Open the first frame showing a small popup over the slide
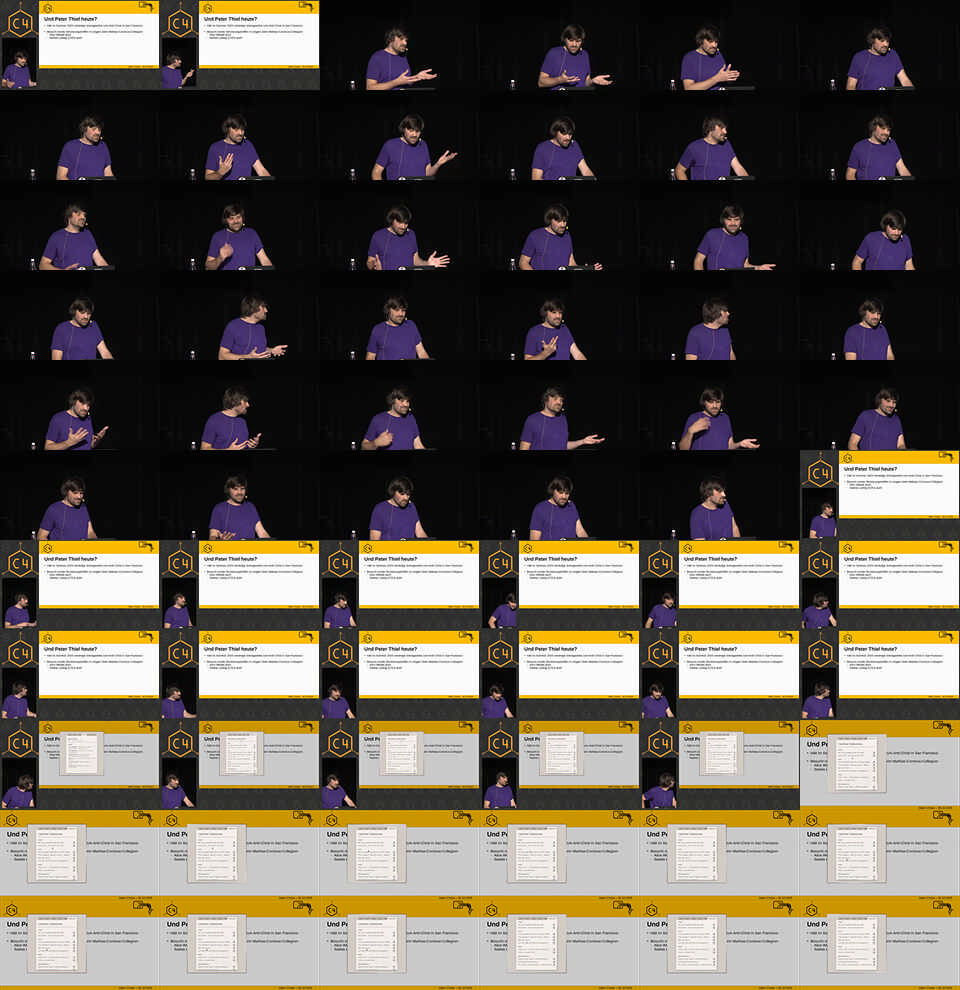960x990 pixels. coord(80,765)
